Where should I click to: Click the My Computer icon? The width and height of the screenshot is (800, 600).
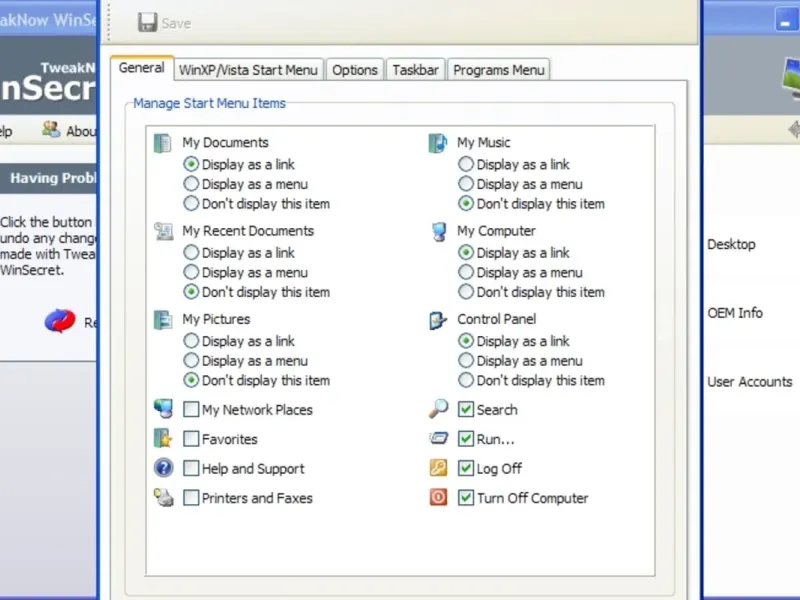[438, 232]
